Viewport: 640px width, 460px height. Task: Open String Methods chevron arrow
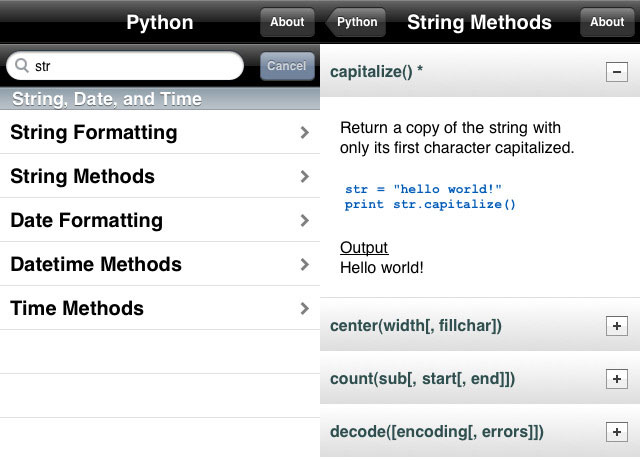click(x=304, y=176)
